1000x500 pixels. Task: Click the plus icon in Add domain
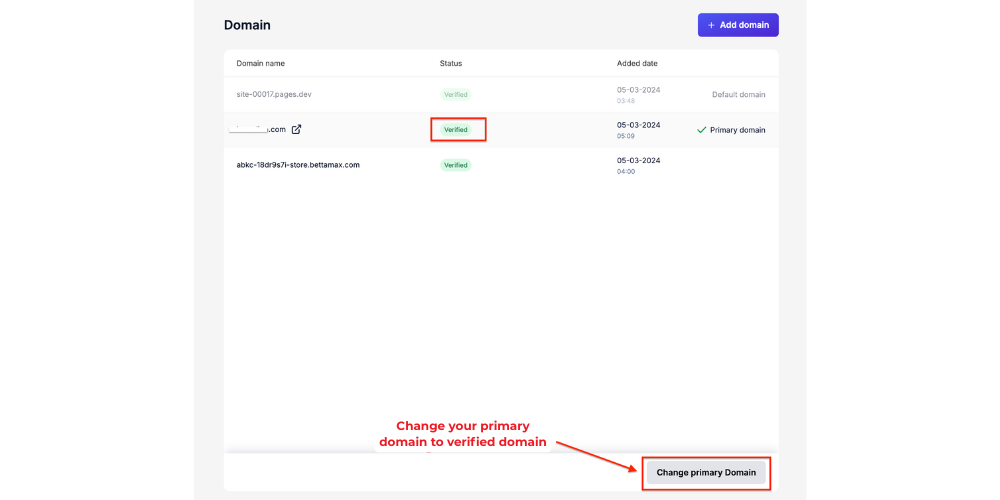711,25
